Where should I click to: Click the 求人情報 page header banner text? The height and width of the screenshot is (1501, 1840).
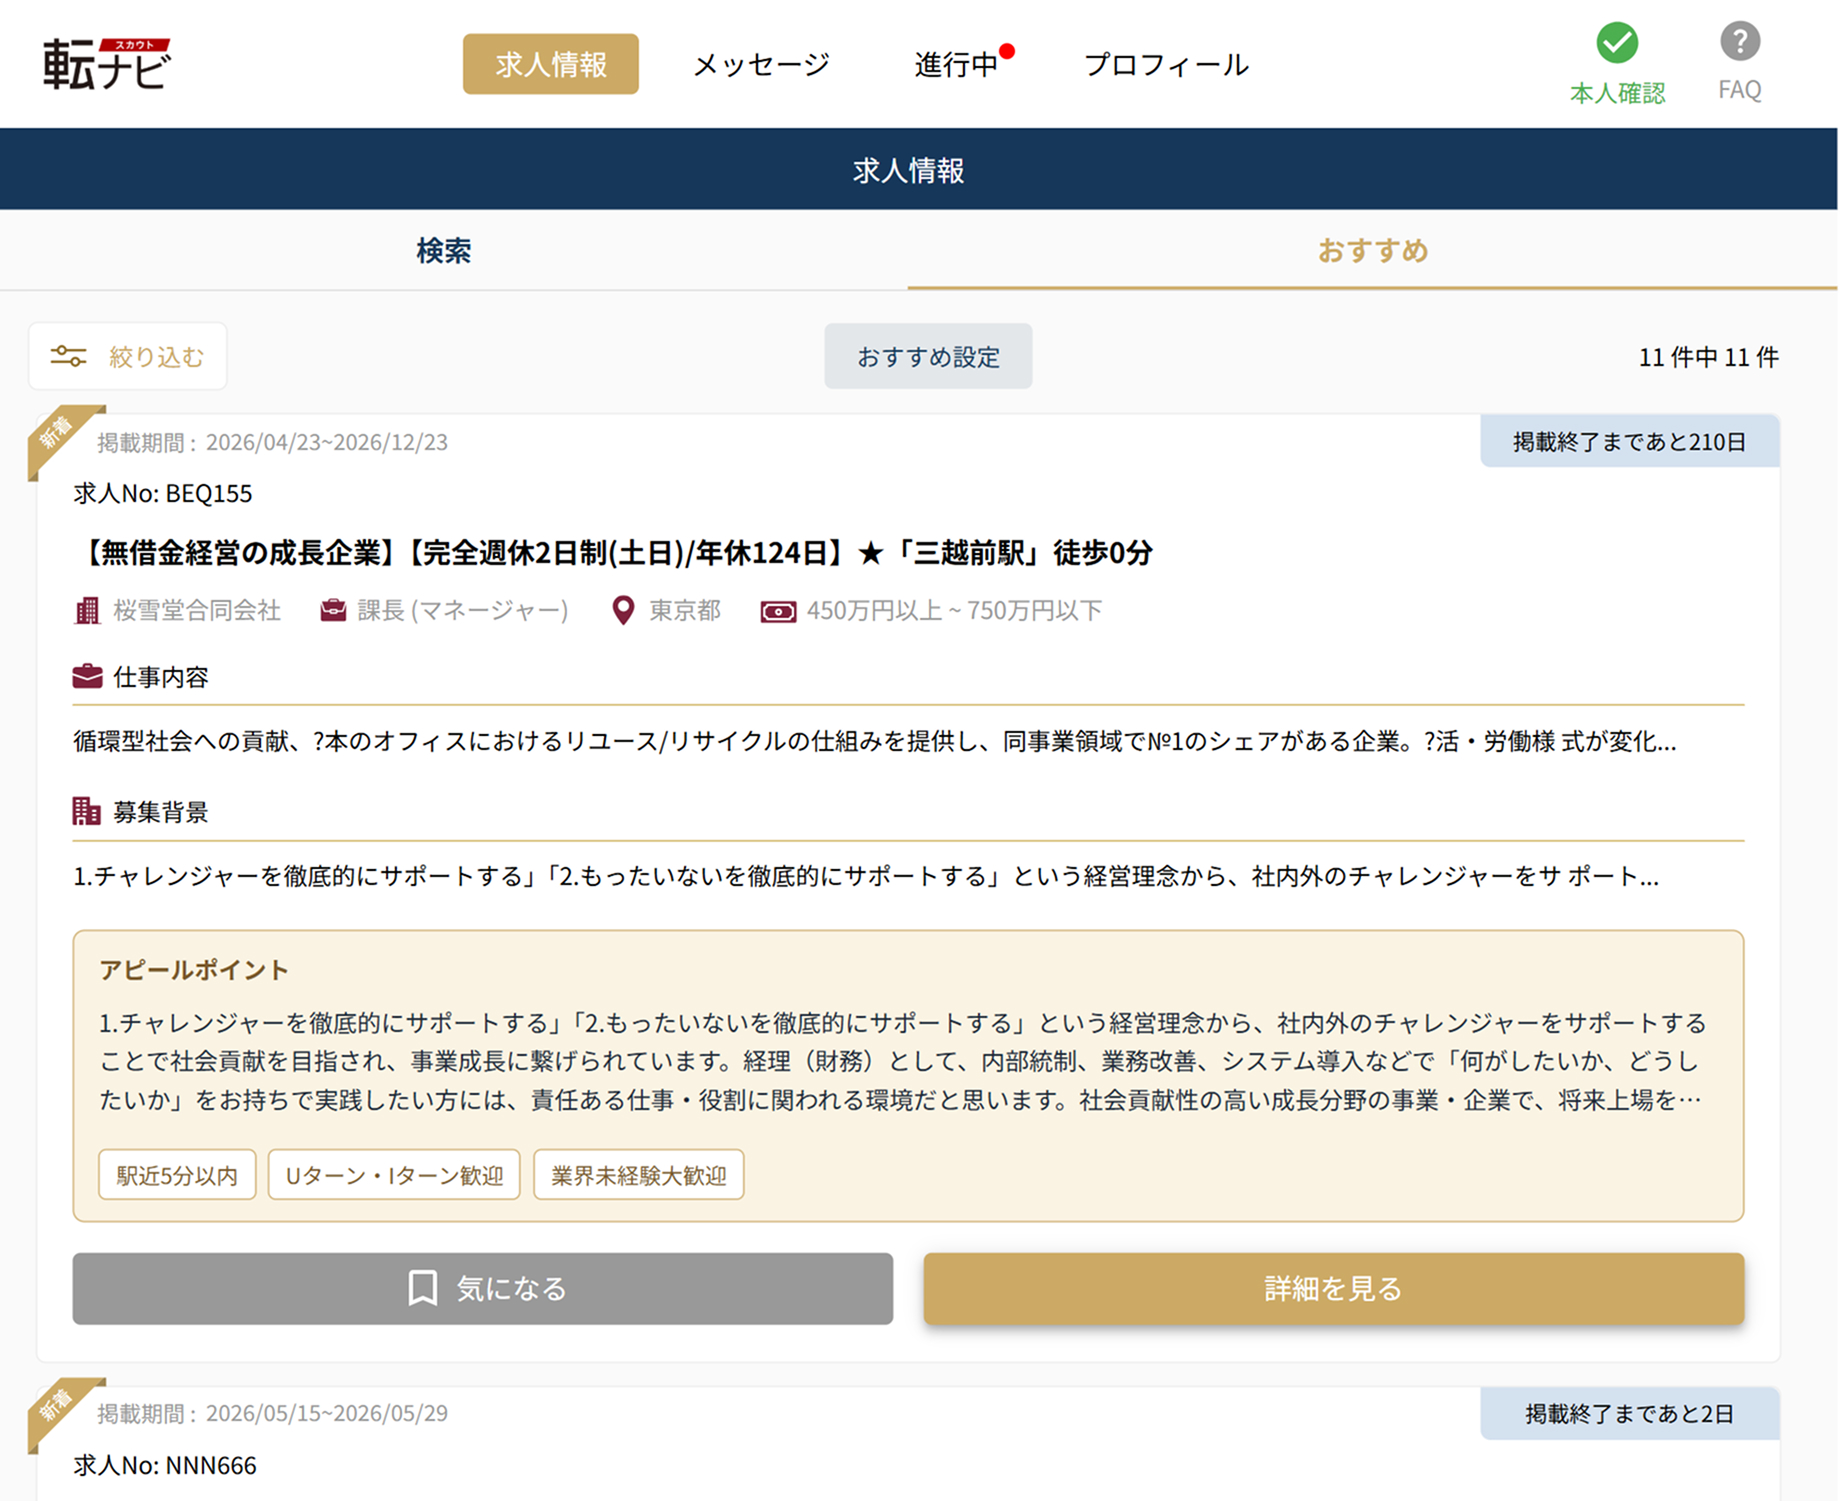(x=909, y=170)
